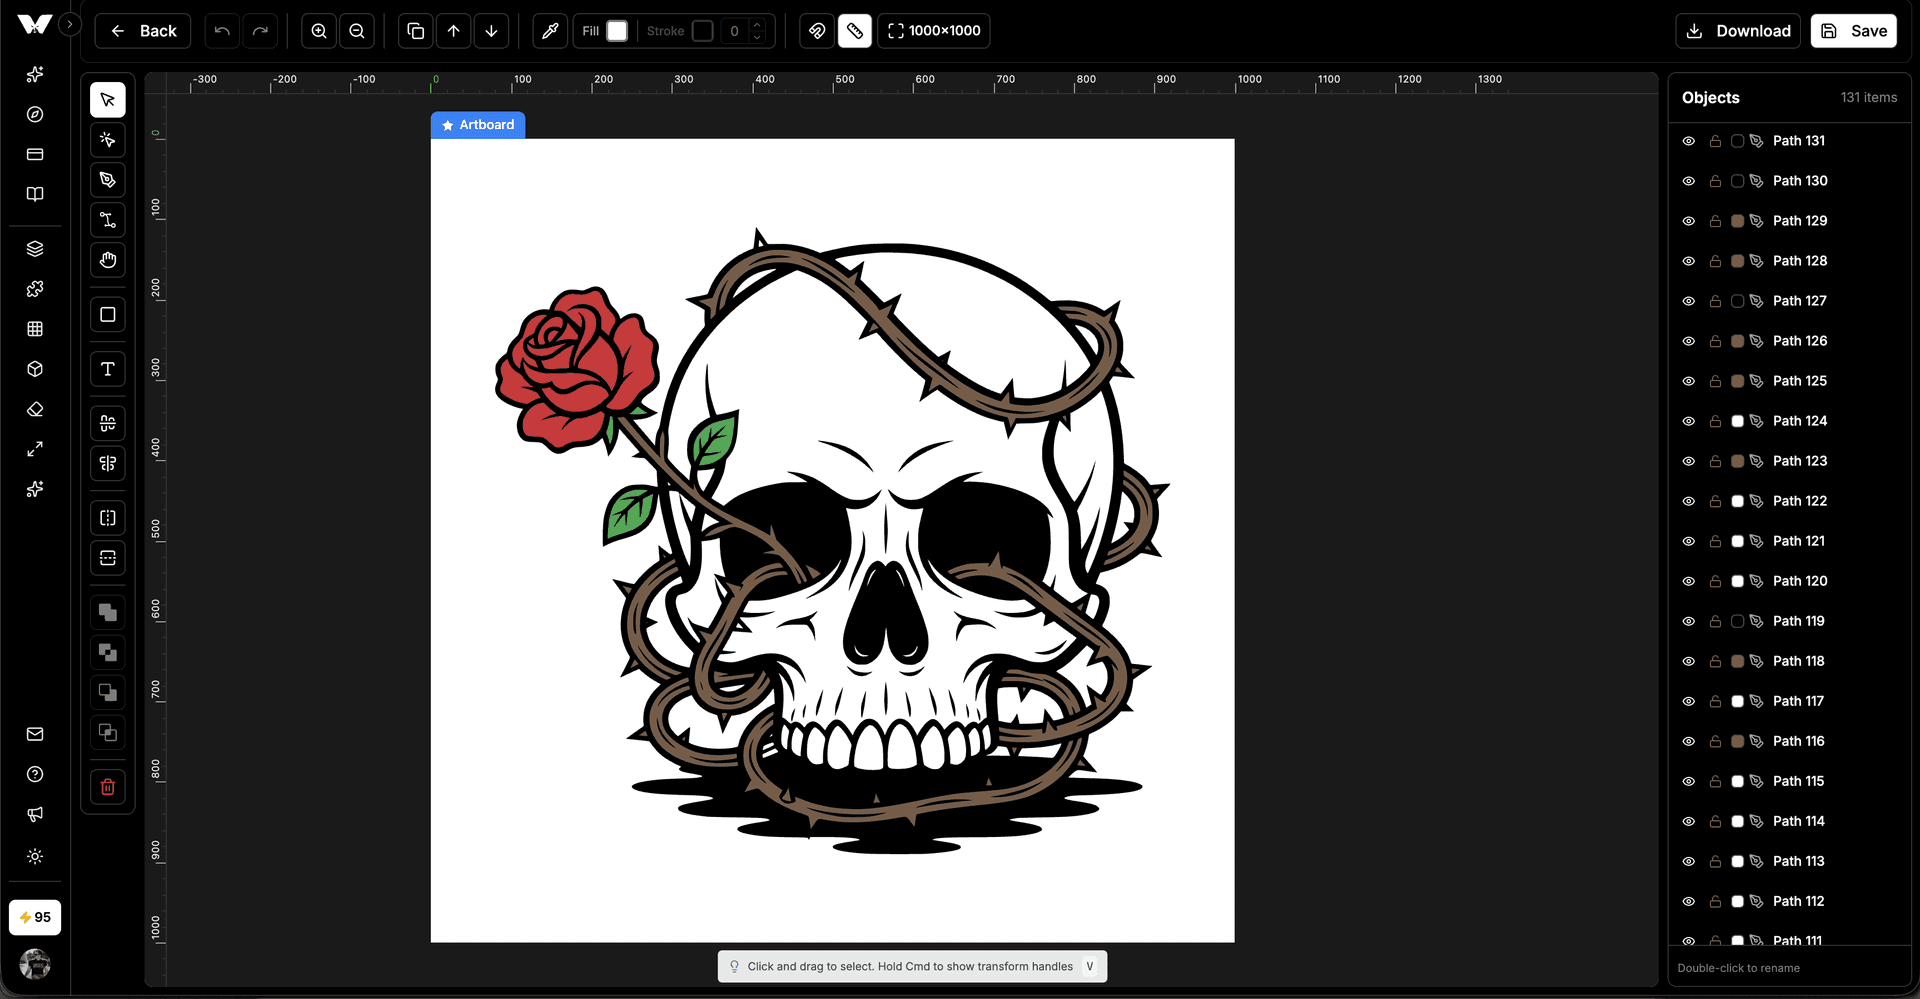1920x999 pixels.
Task: Click the stroke width input field
Action: coord(735,31)
